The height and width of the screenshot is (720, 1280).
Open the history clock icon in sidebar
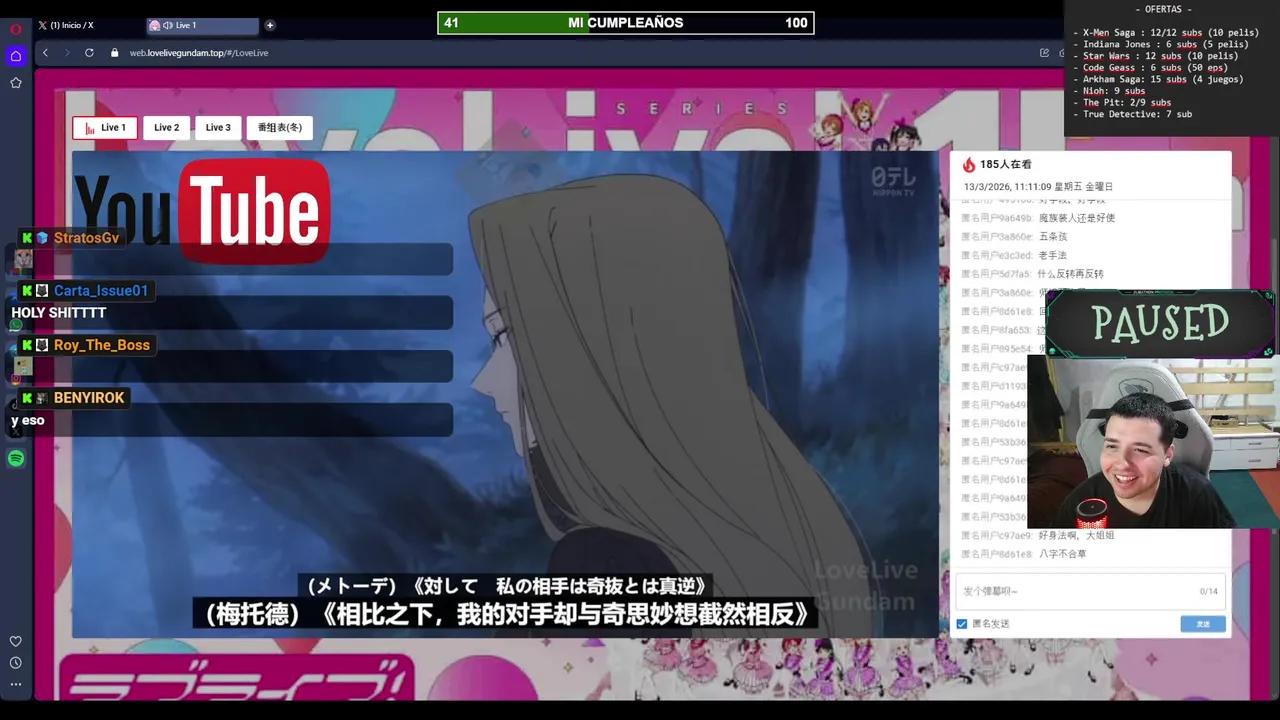(16, 663)
